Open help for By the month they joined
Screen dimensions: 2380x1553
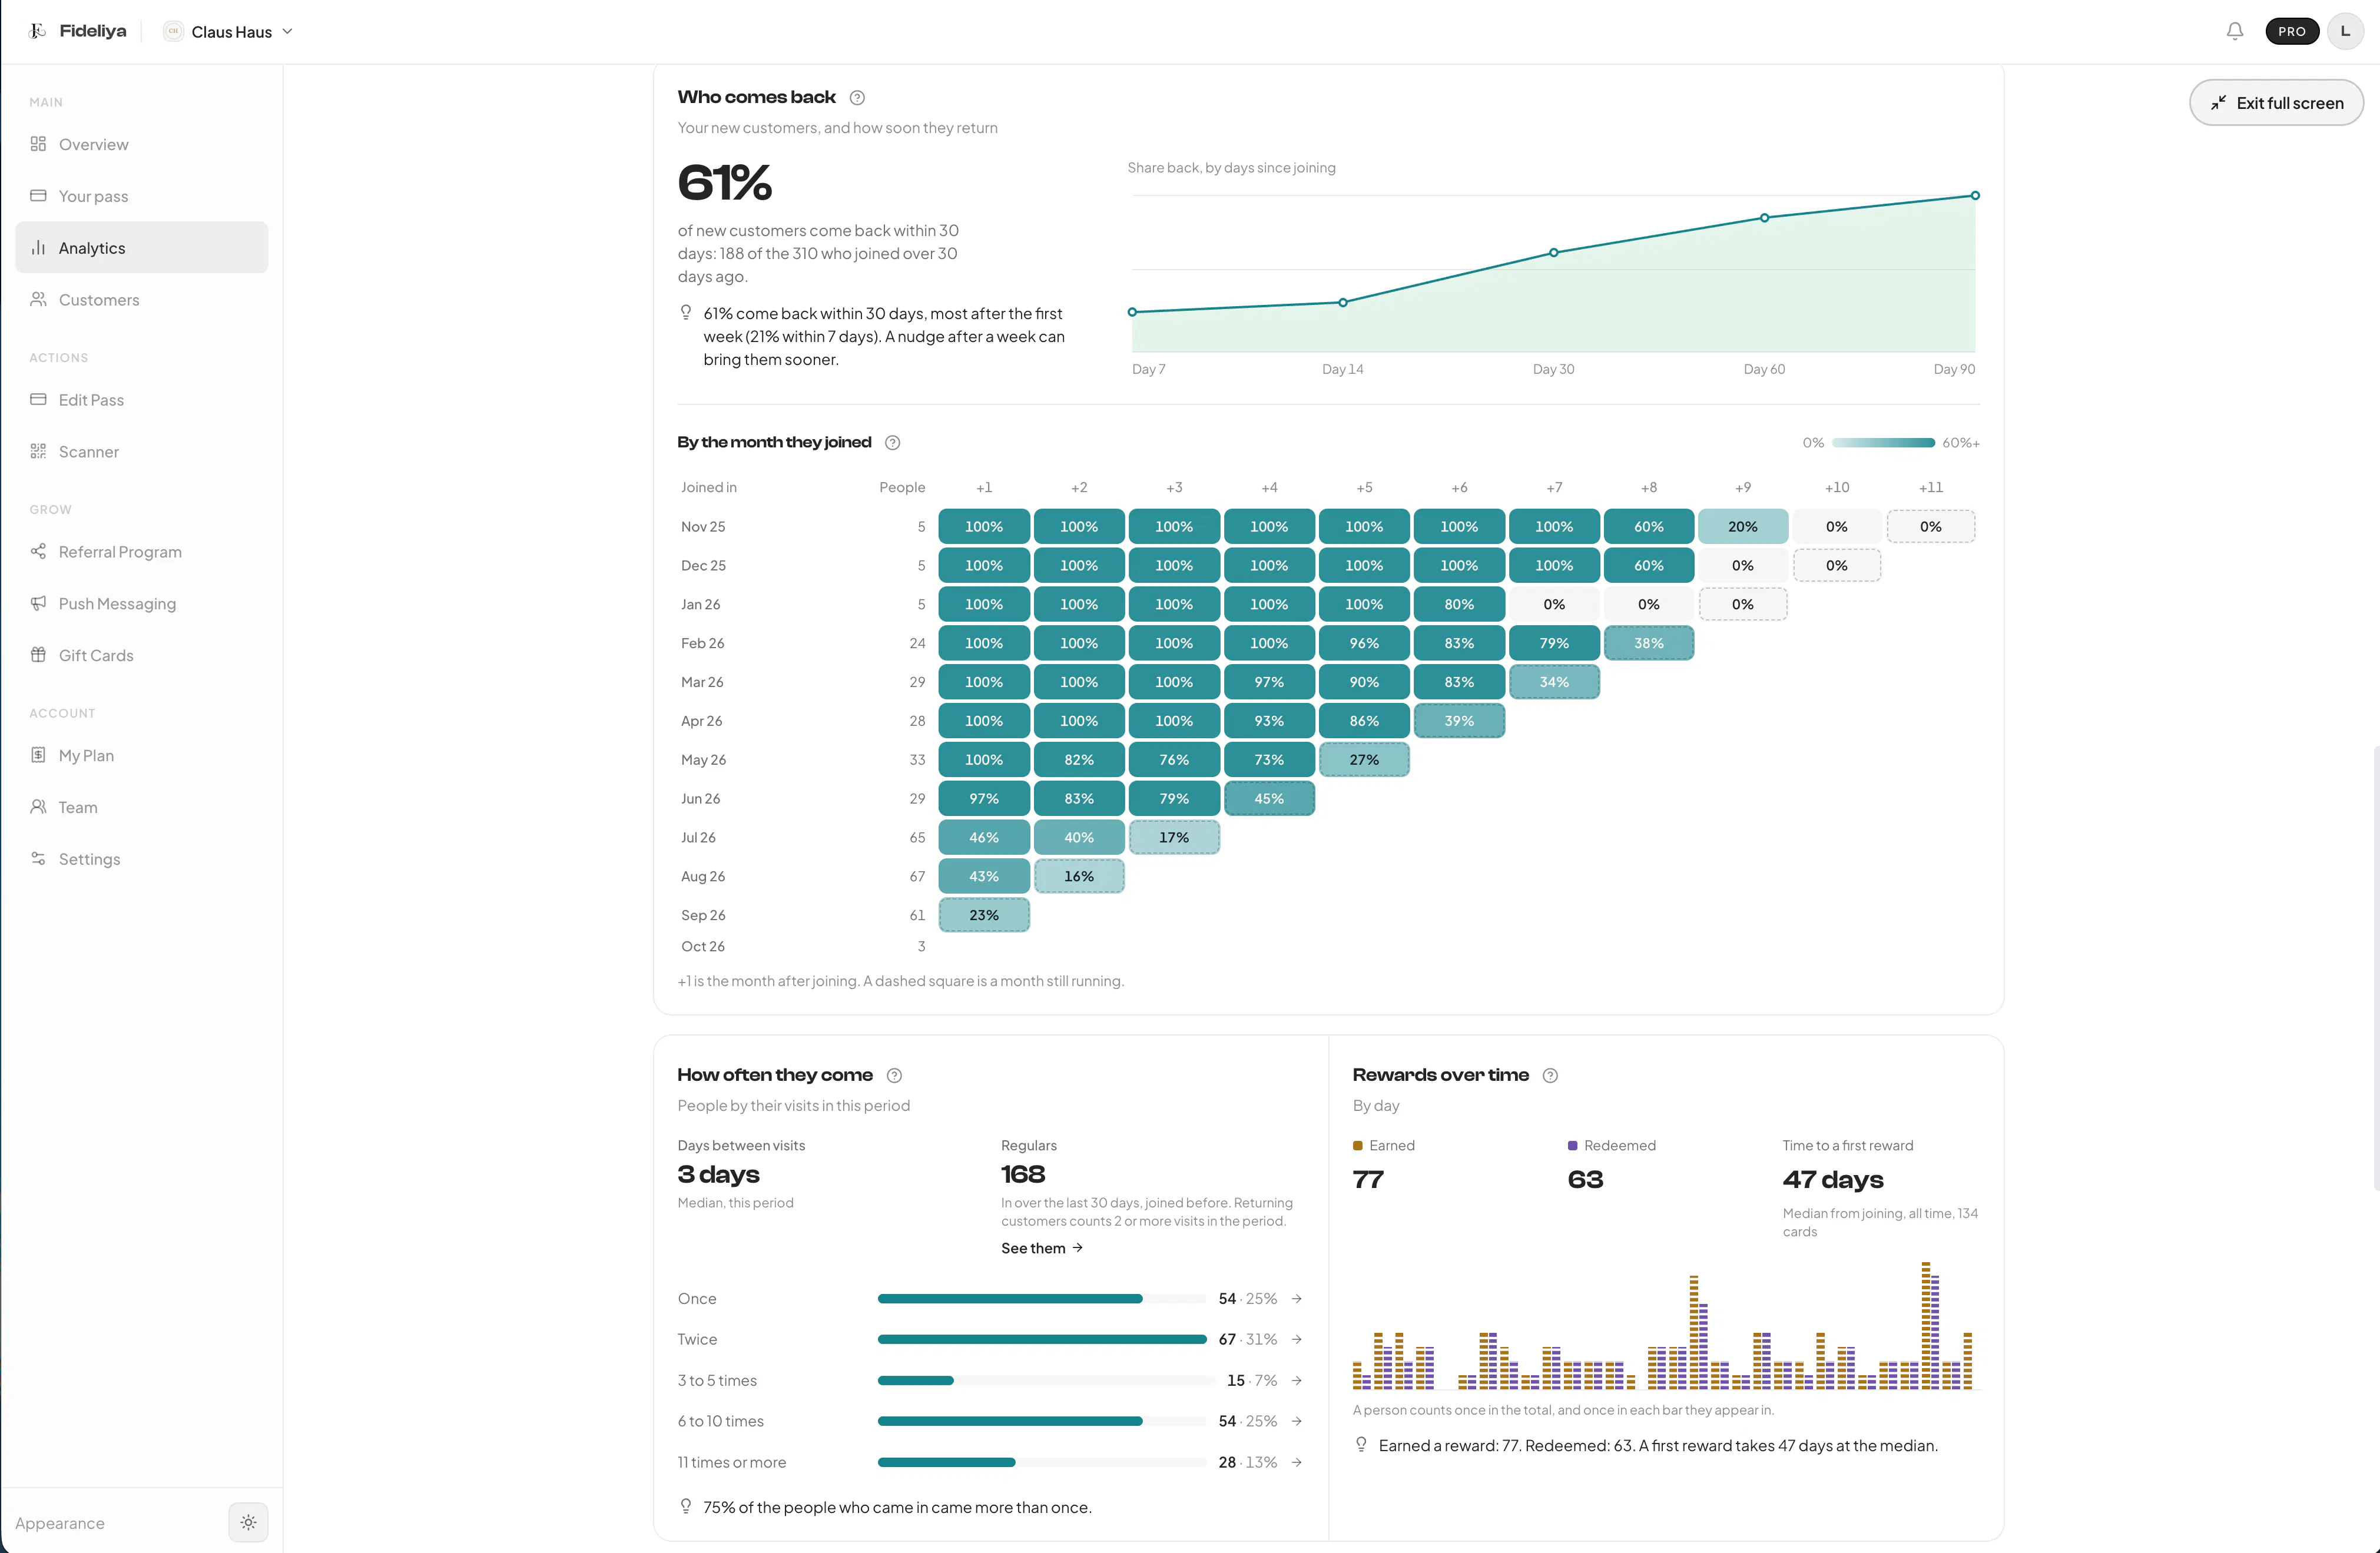tap(893, 442)
